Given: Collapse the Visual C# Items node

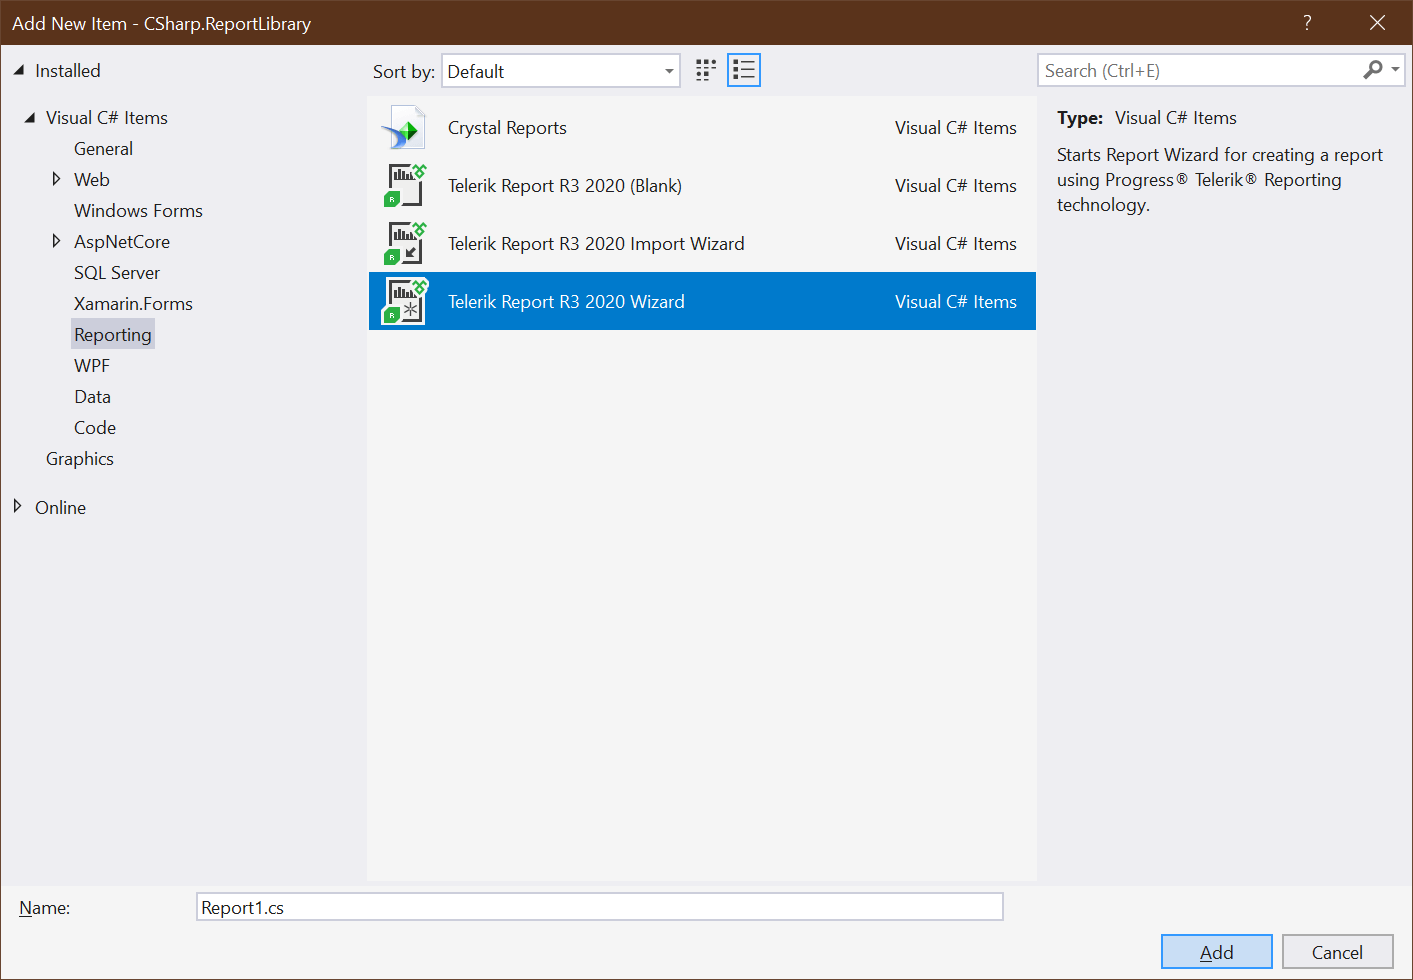Looking at the screenshot, I should [30, 117].
